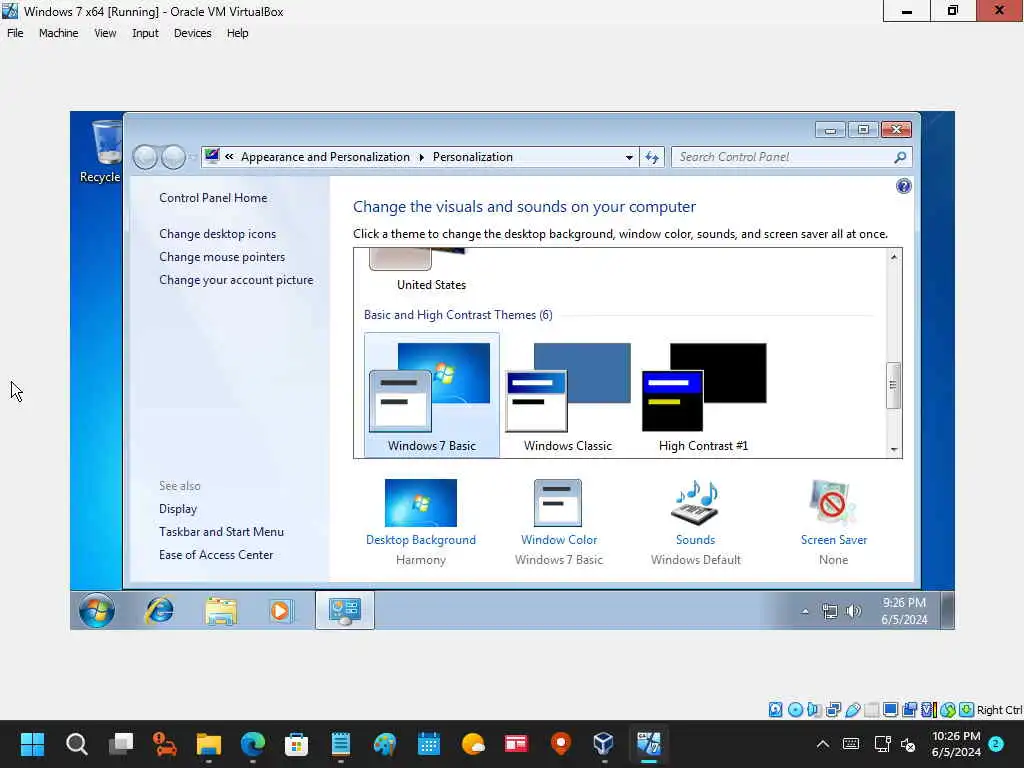Open host File Explorer from taskbar
The height and width of the screenshot is (768, 1024).
coord(208,744)
